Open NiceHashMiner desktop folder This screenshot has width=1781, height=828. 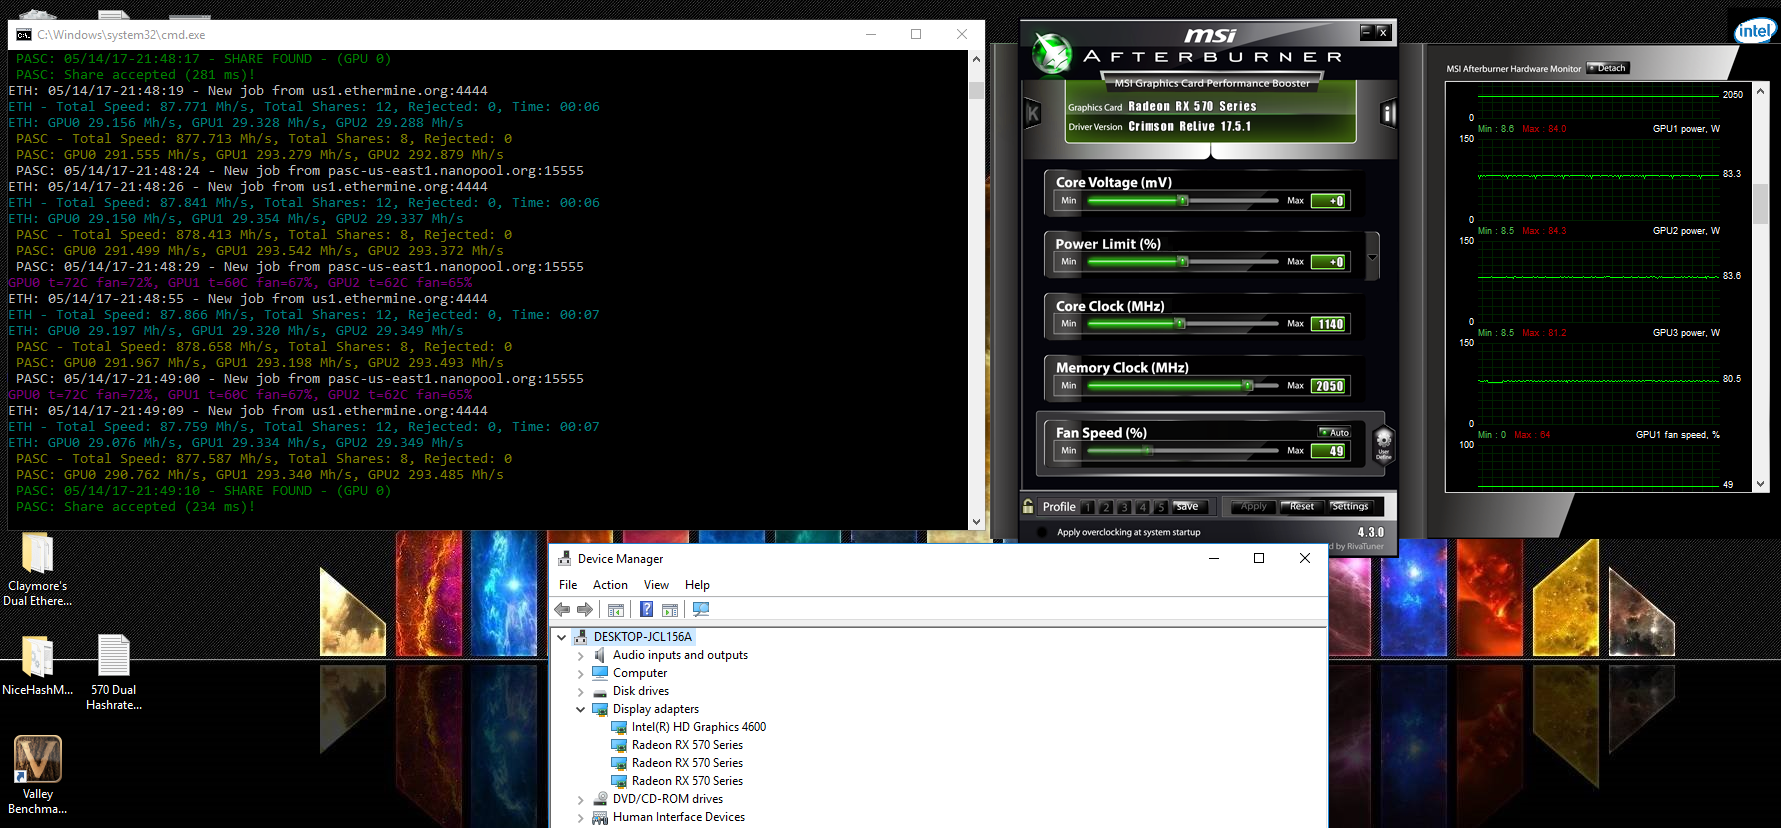point(38,664)
